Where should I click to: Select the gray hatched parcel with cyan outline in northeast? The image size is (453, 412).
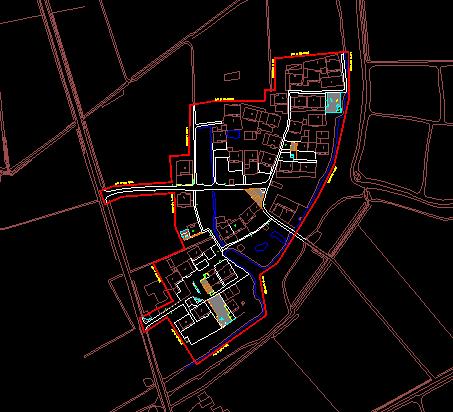point(334,103)
